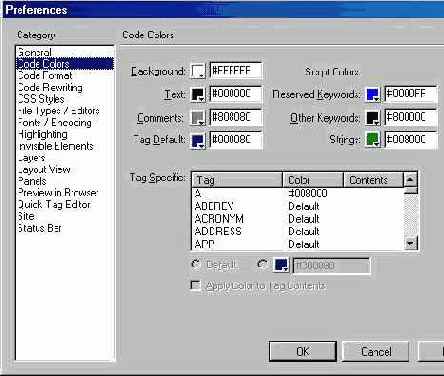Open the Text color swatch picker

[x=198, y=94]
